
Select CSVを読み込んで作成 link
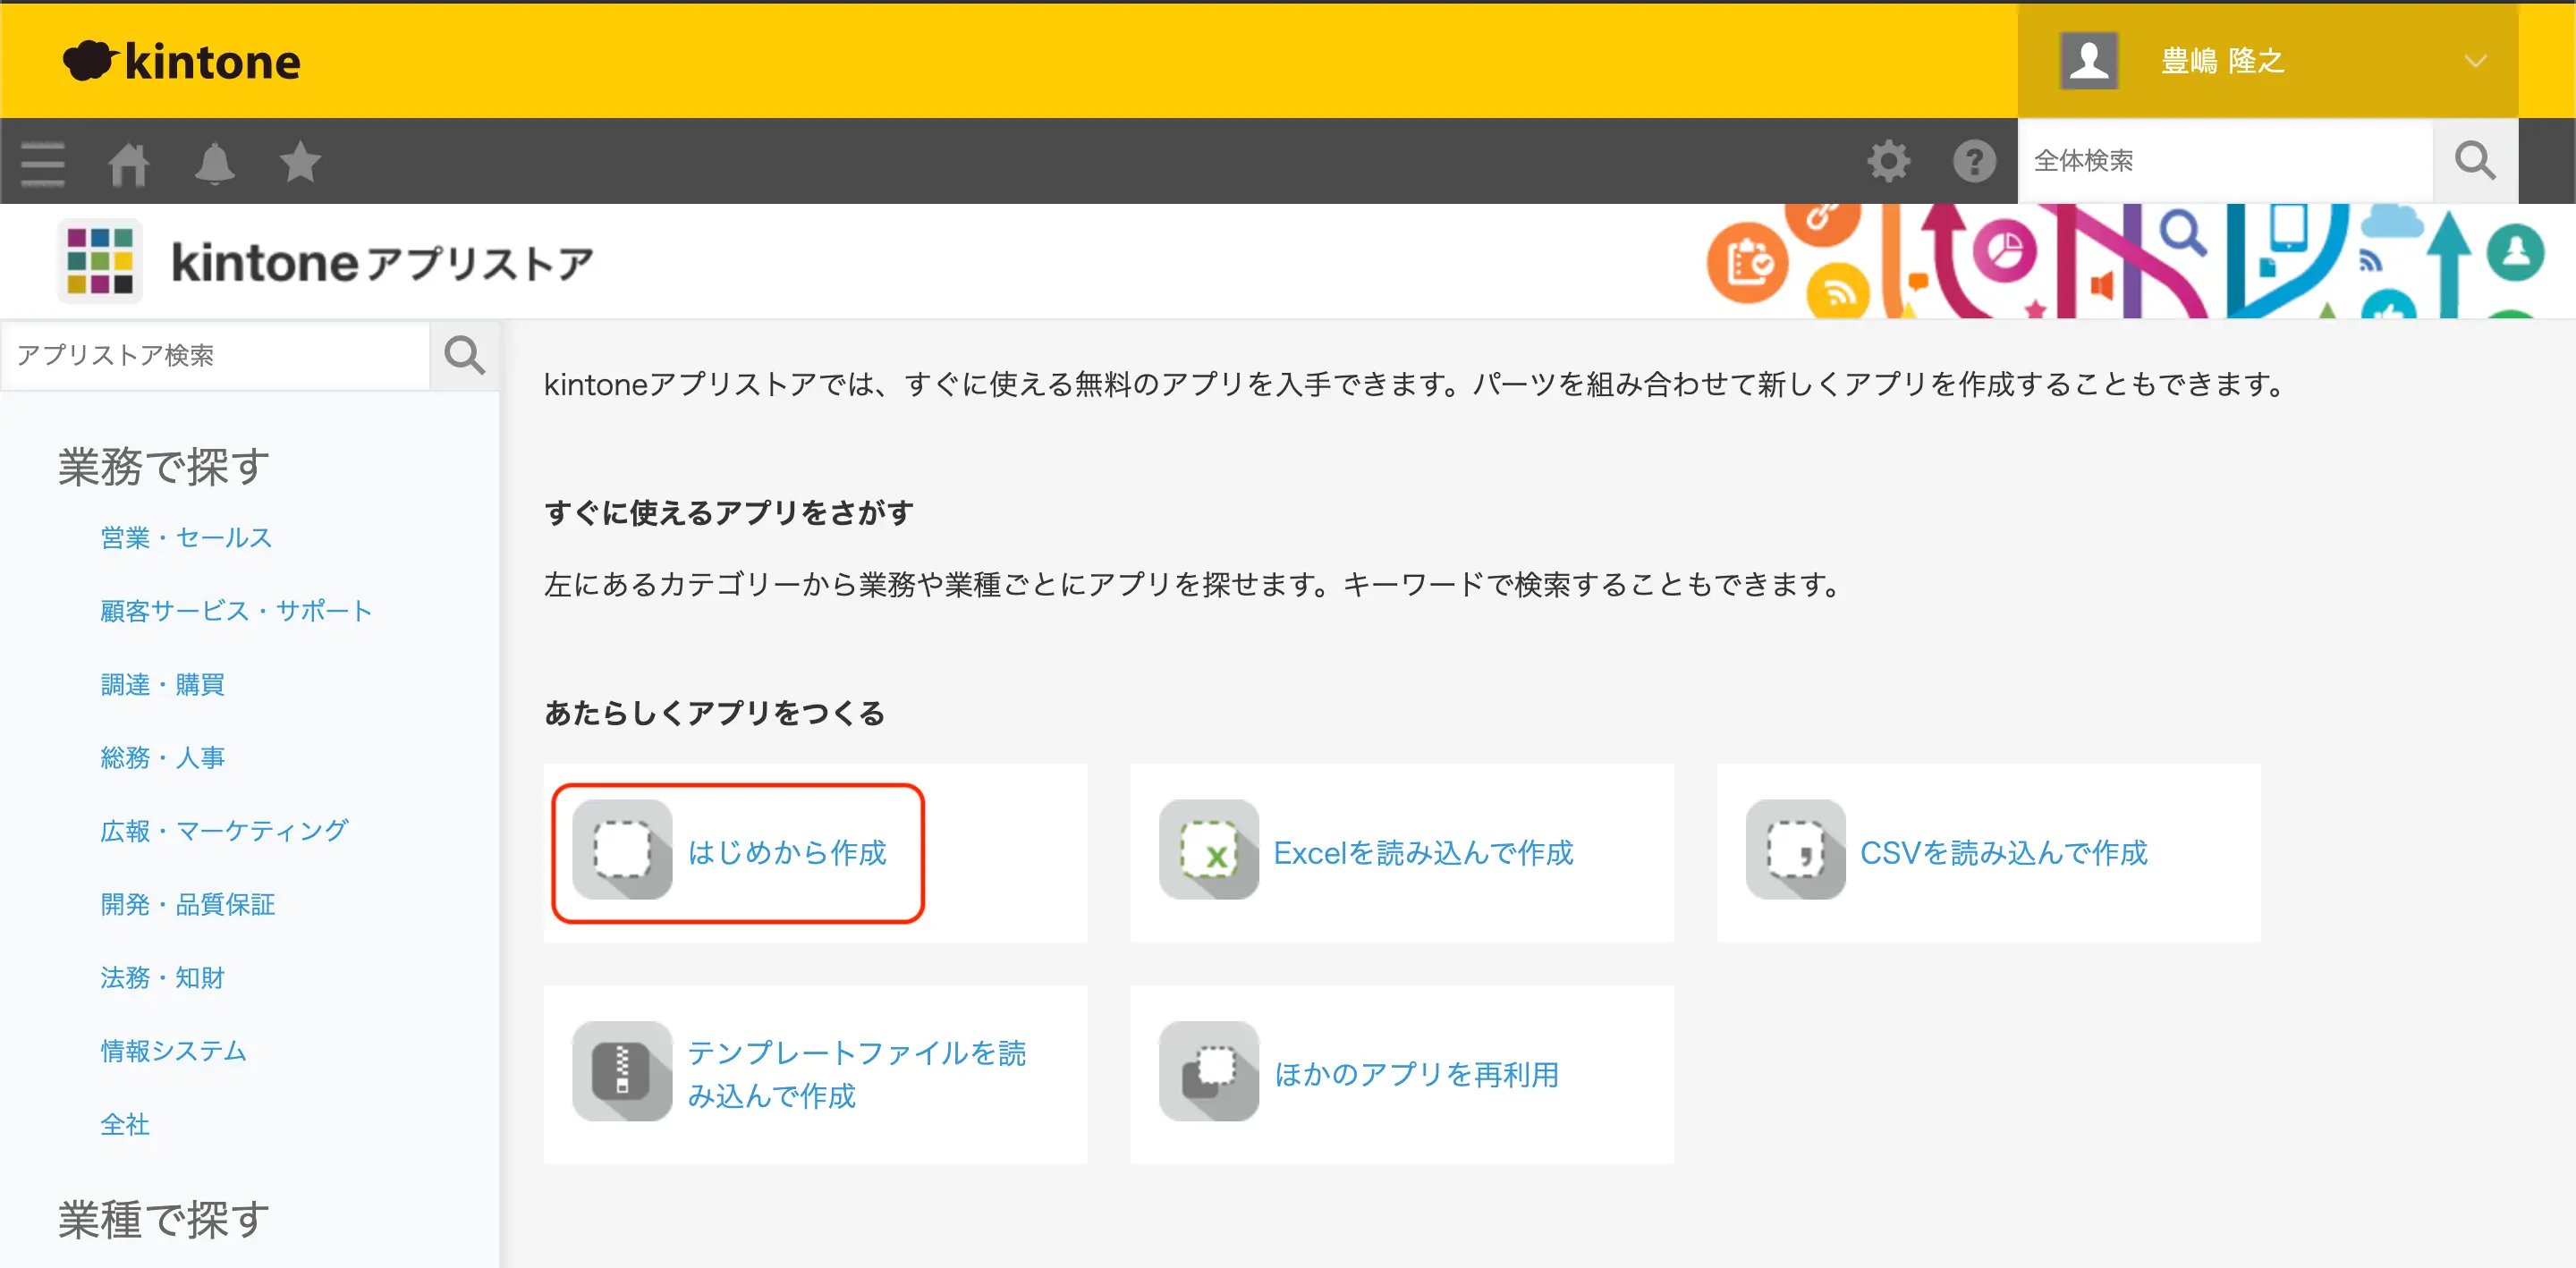tap(2003, 852)
